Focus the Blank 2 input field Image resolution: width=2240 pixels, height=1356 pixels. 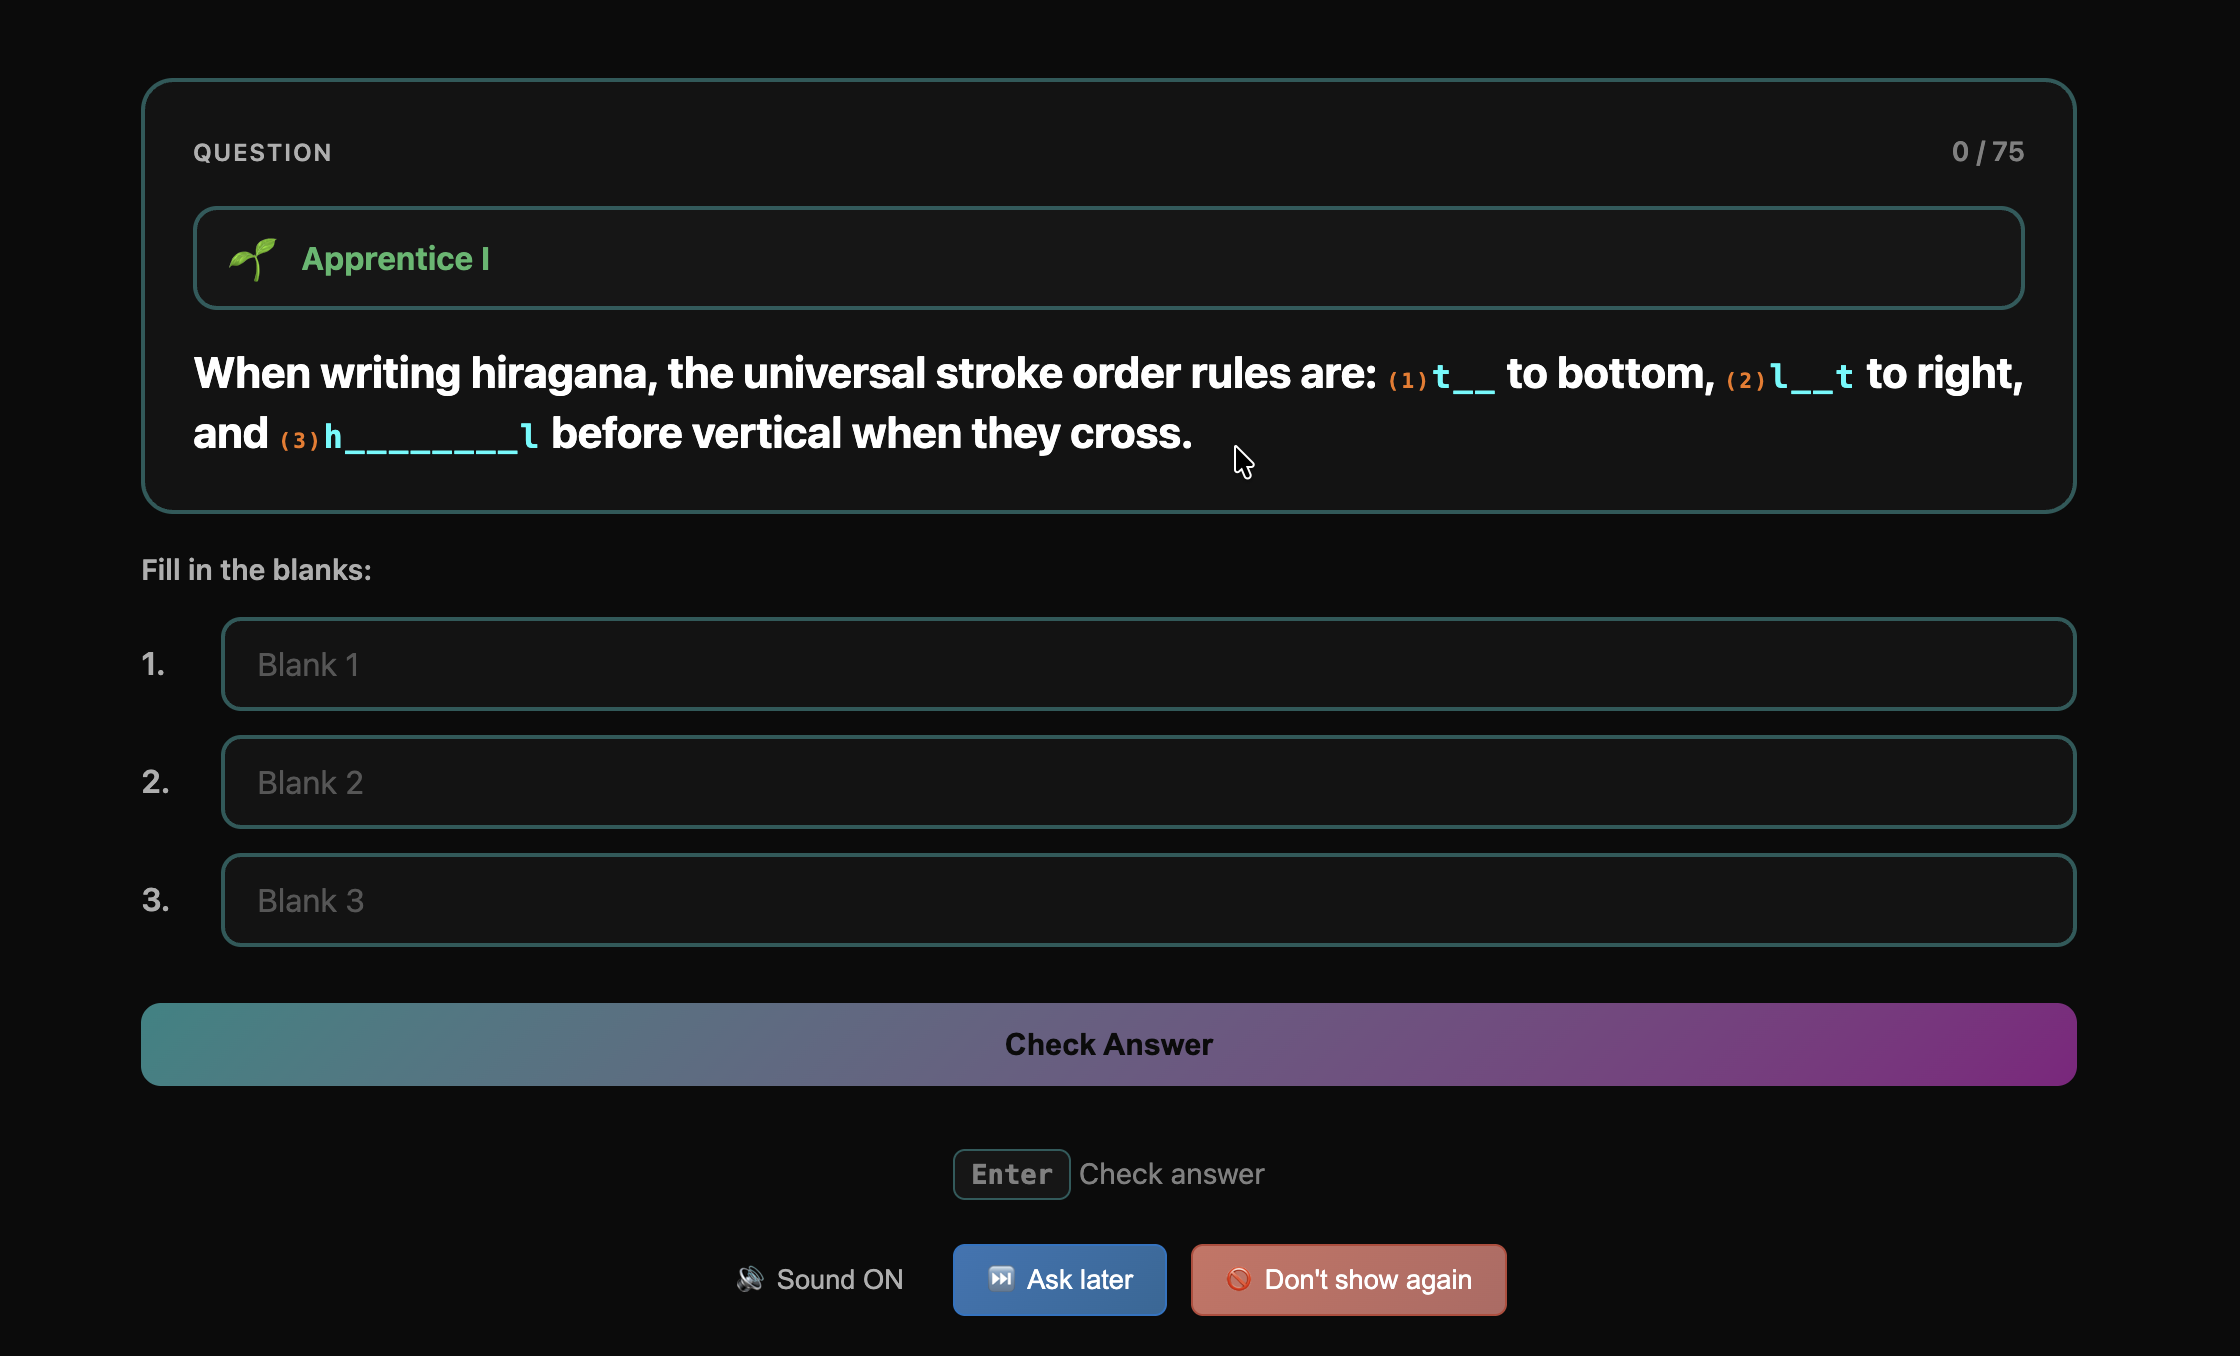click(x=1148, y=782)
